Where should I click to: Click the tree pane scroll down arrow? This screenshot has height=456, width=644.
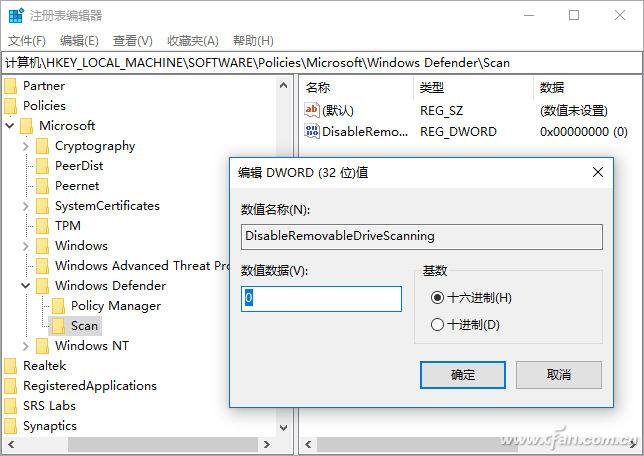pos(283,428)
